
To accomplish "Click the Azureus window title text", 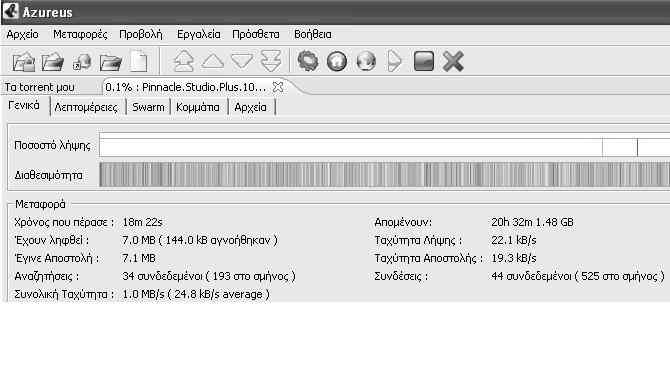I will [47, 12].
